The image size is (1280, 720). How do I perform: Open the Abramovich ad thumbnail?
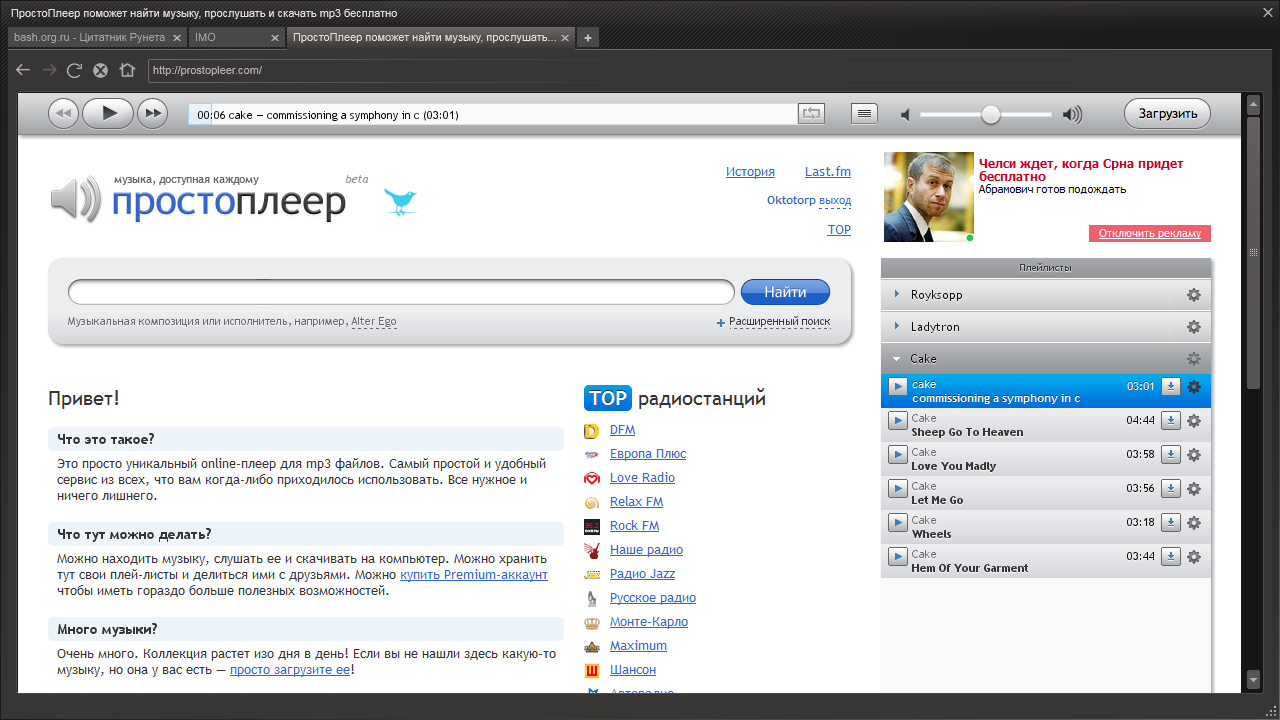click(x=928, y=197)
